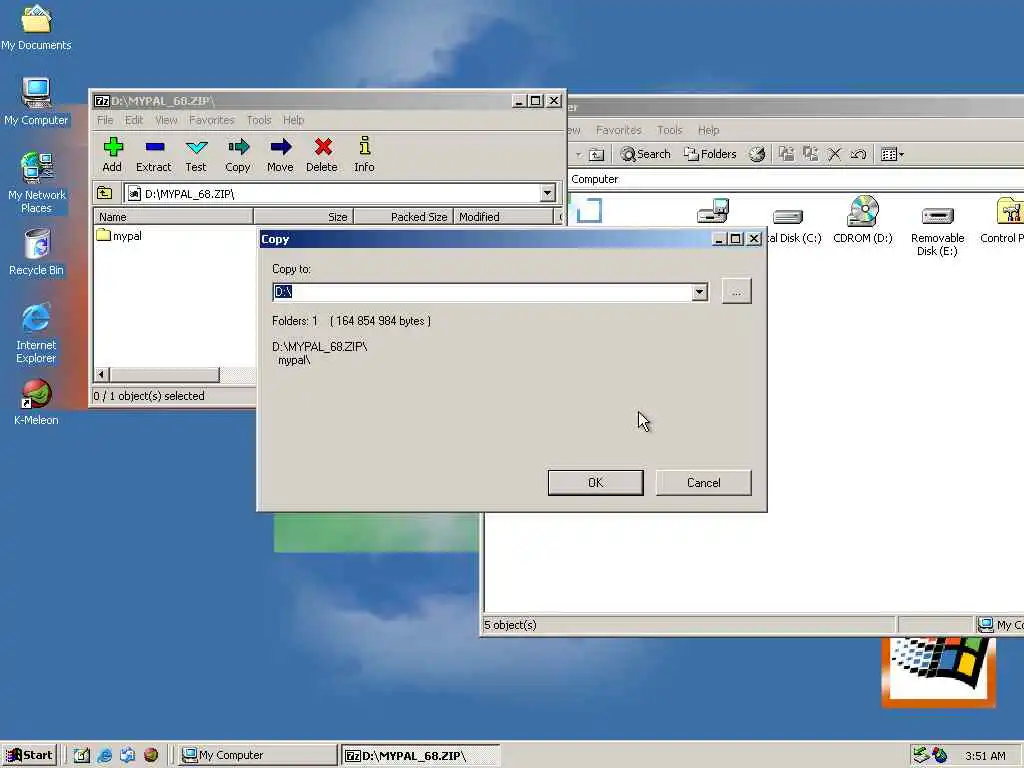
Task: Sort archive list by Packed Size column
Action: coord(404,217)
